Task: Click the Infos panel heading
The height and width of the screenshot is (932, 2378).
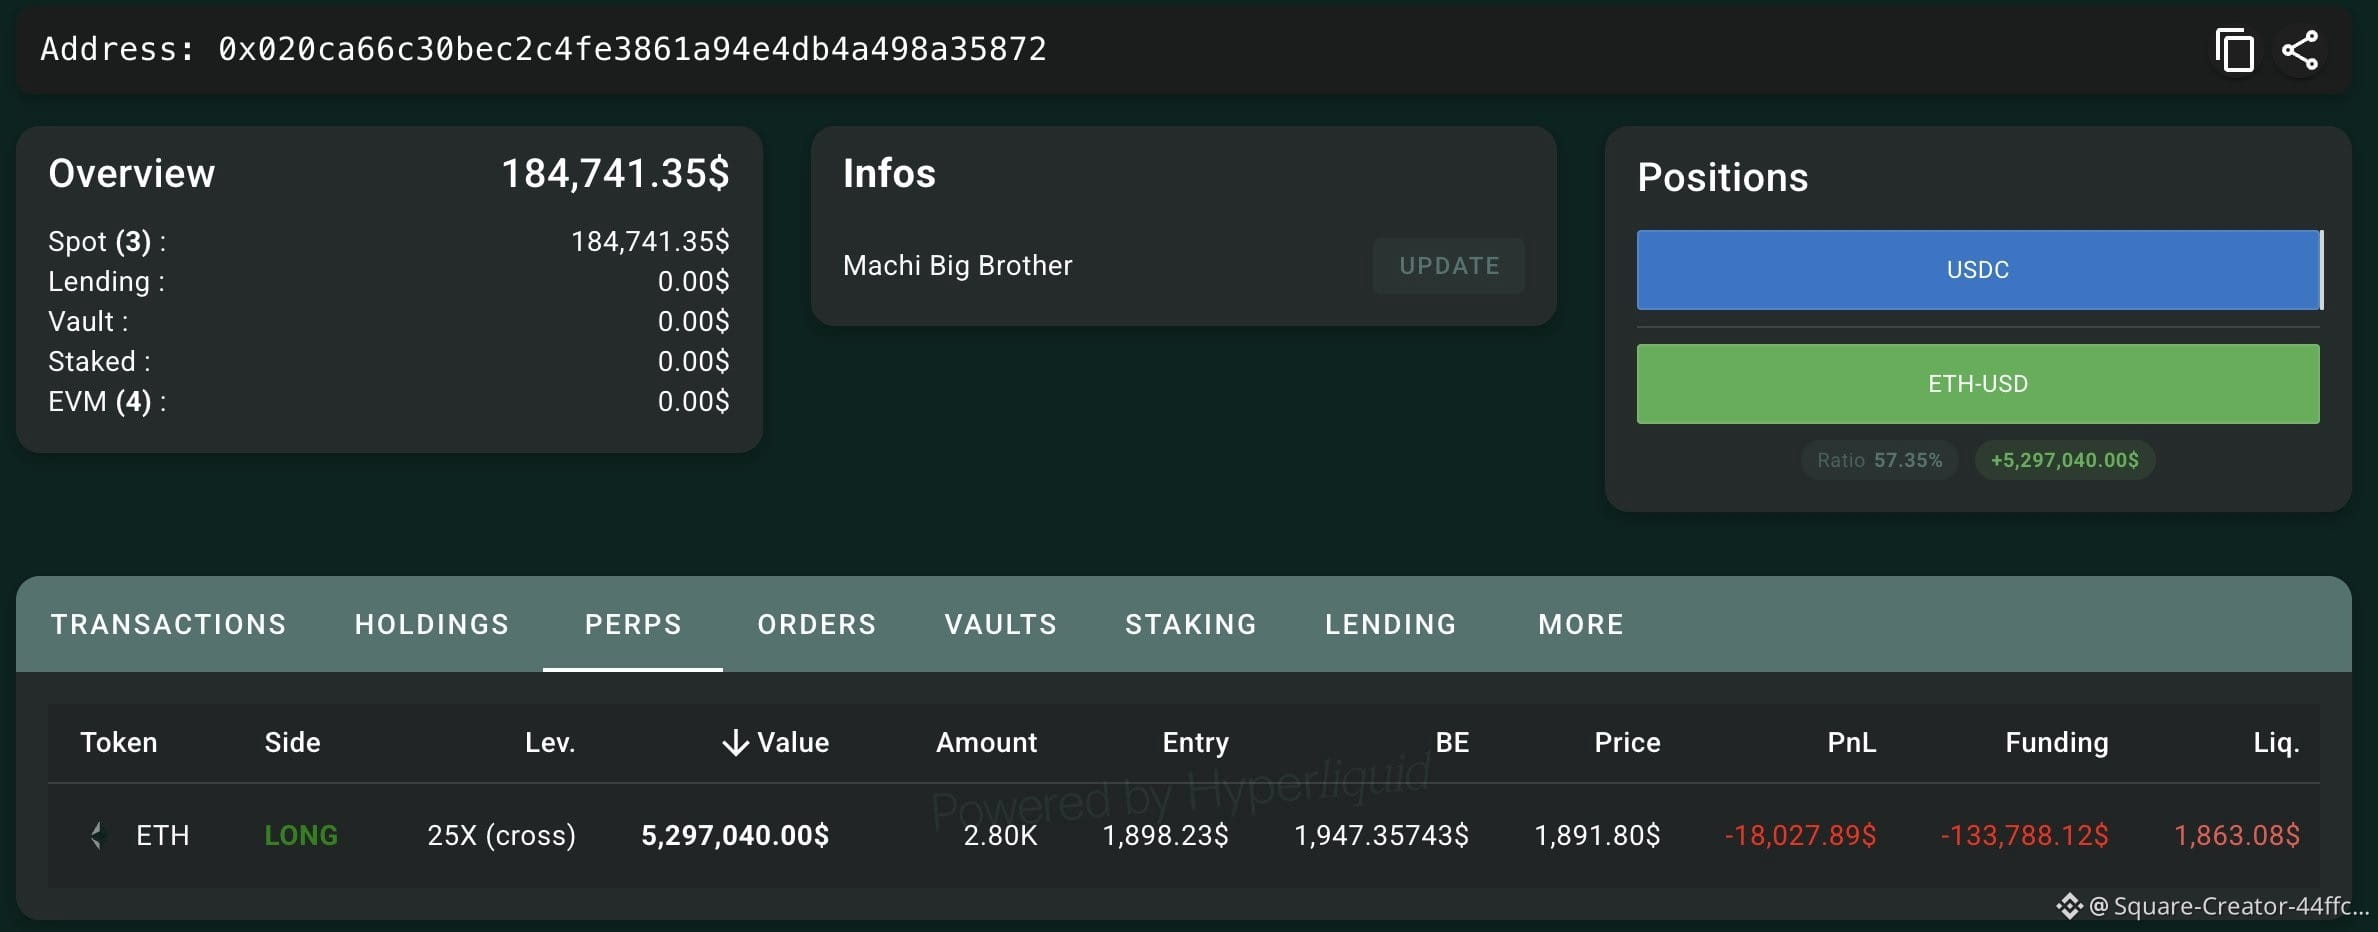Action: (889, 173)
